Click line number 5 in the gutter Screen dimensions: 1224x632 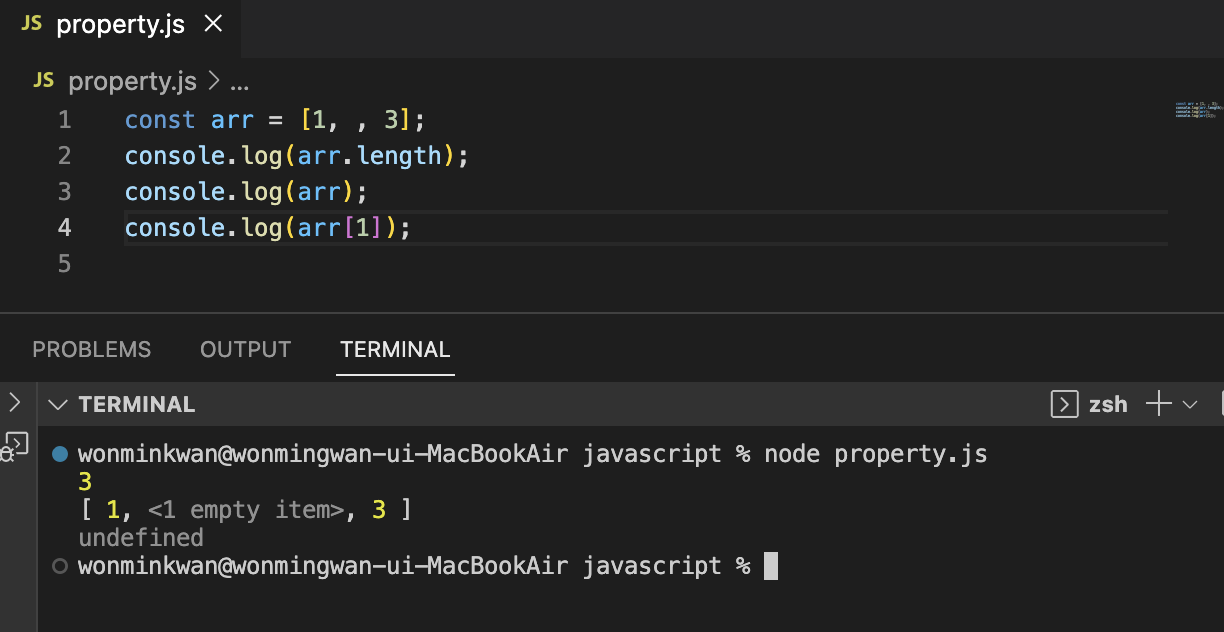click(65, 264)
